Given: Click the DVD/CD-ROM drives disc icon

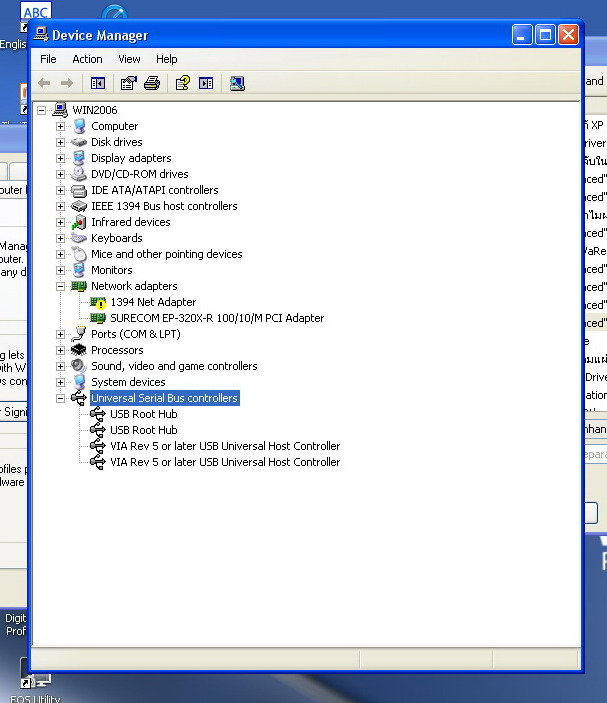Looking at the screenshot, I should click(79, 174).
